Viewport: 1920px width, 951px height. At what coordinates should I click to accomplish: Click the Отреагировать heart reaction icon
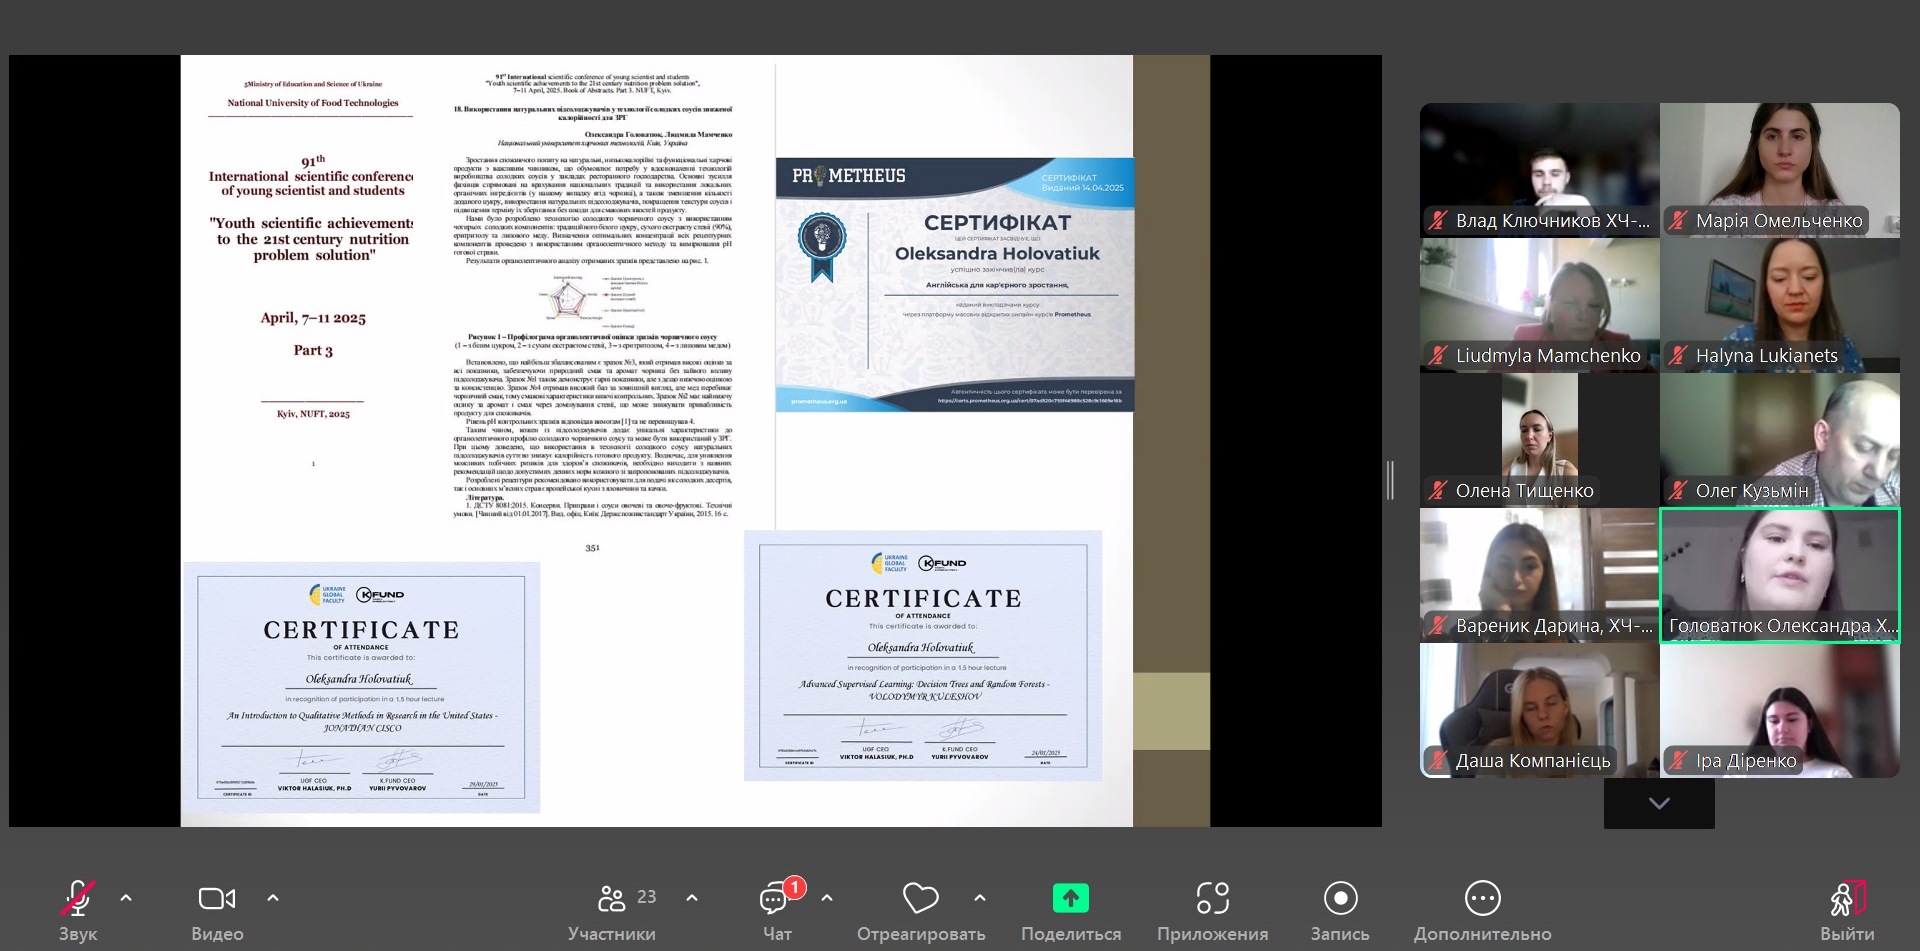click(920, 899)
